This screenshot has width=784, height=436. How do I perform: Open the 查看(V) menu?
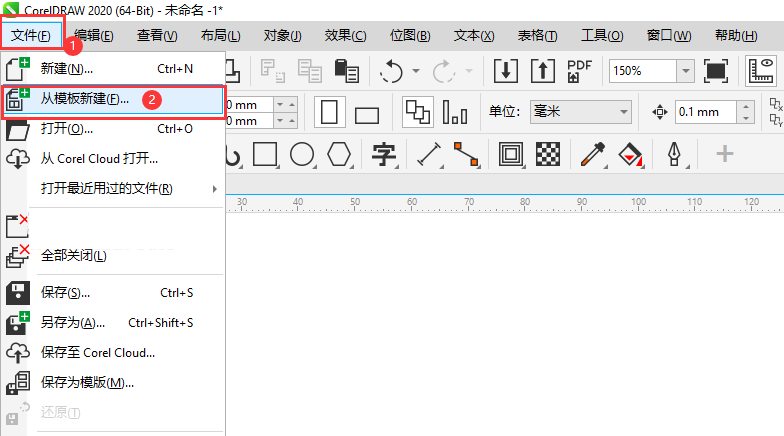[x=157, y=36]
